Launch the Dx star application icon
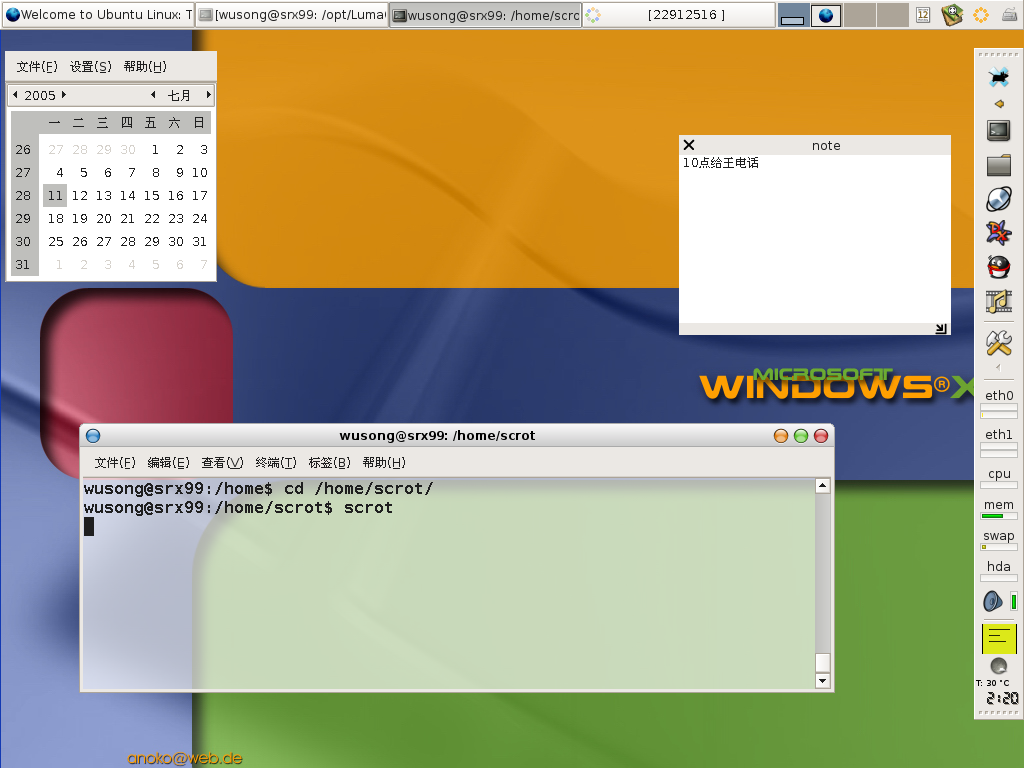 tap(999, 232)
